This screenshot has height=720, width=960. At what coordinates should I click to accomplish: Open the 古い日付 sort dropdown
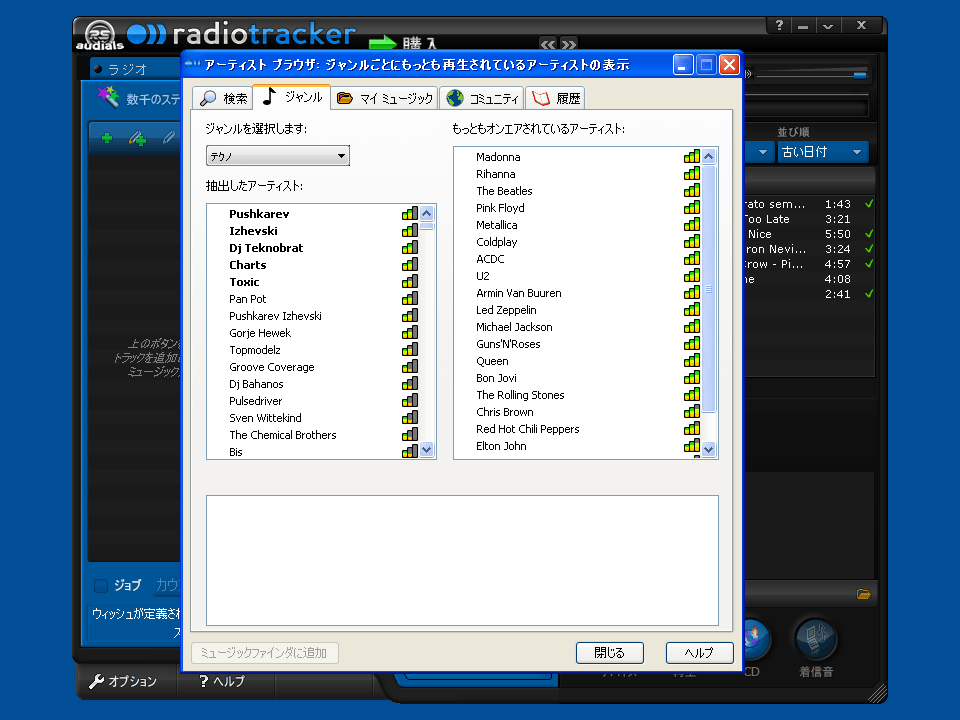pyautogui.click(x=822, y=152)
